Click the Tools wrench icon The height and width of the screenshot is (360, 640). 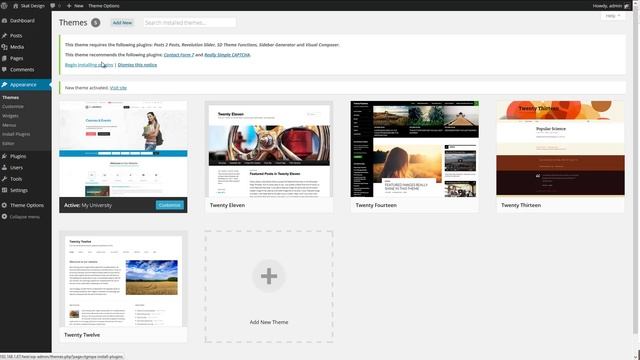coord(4,179)
